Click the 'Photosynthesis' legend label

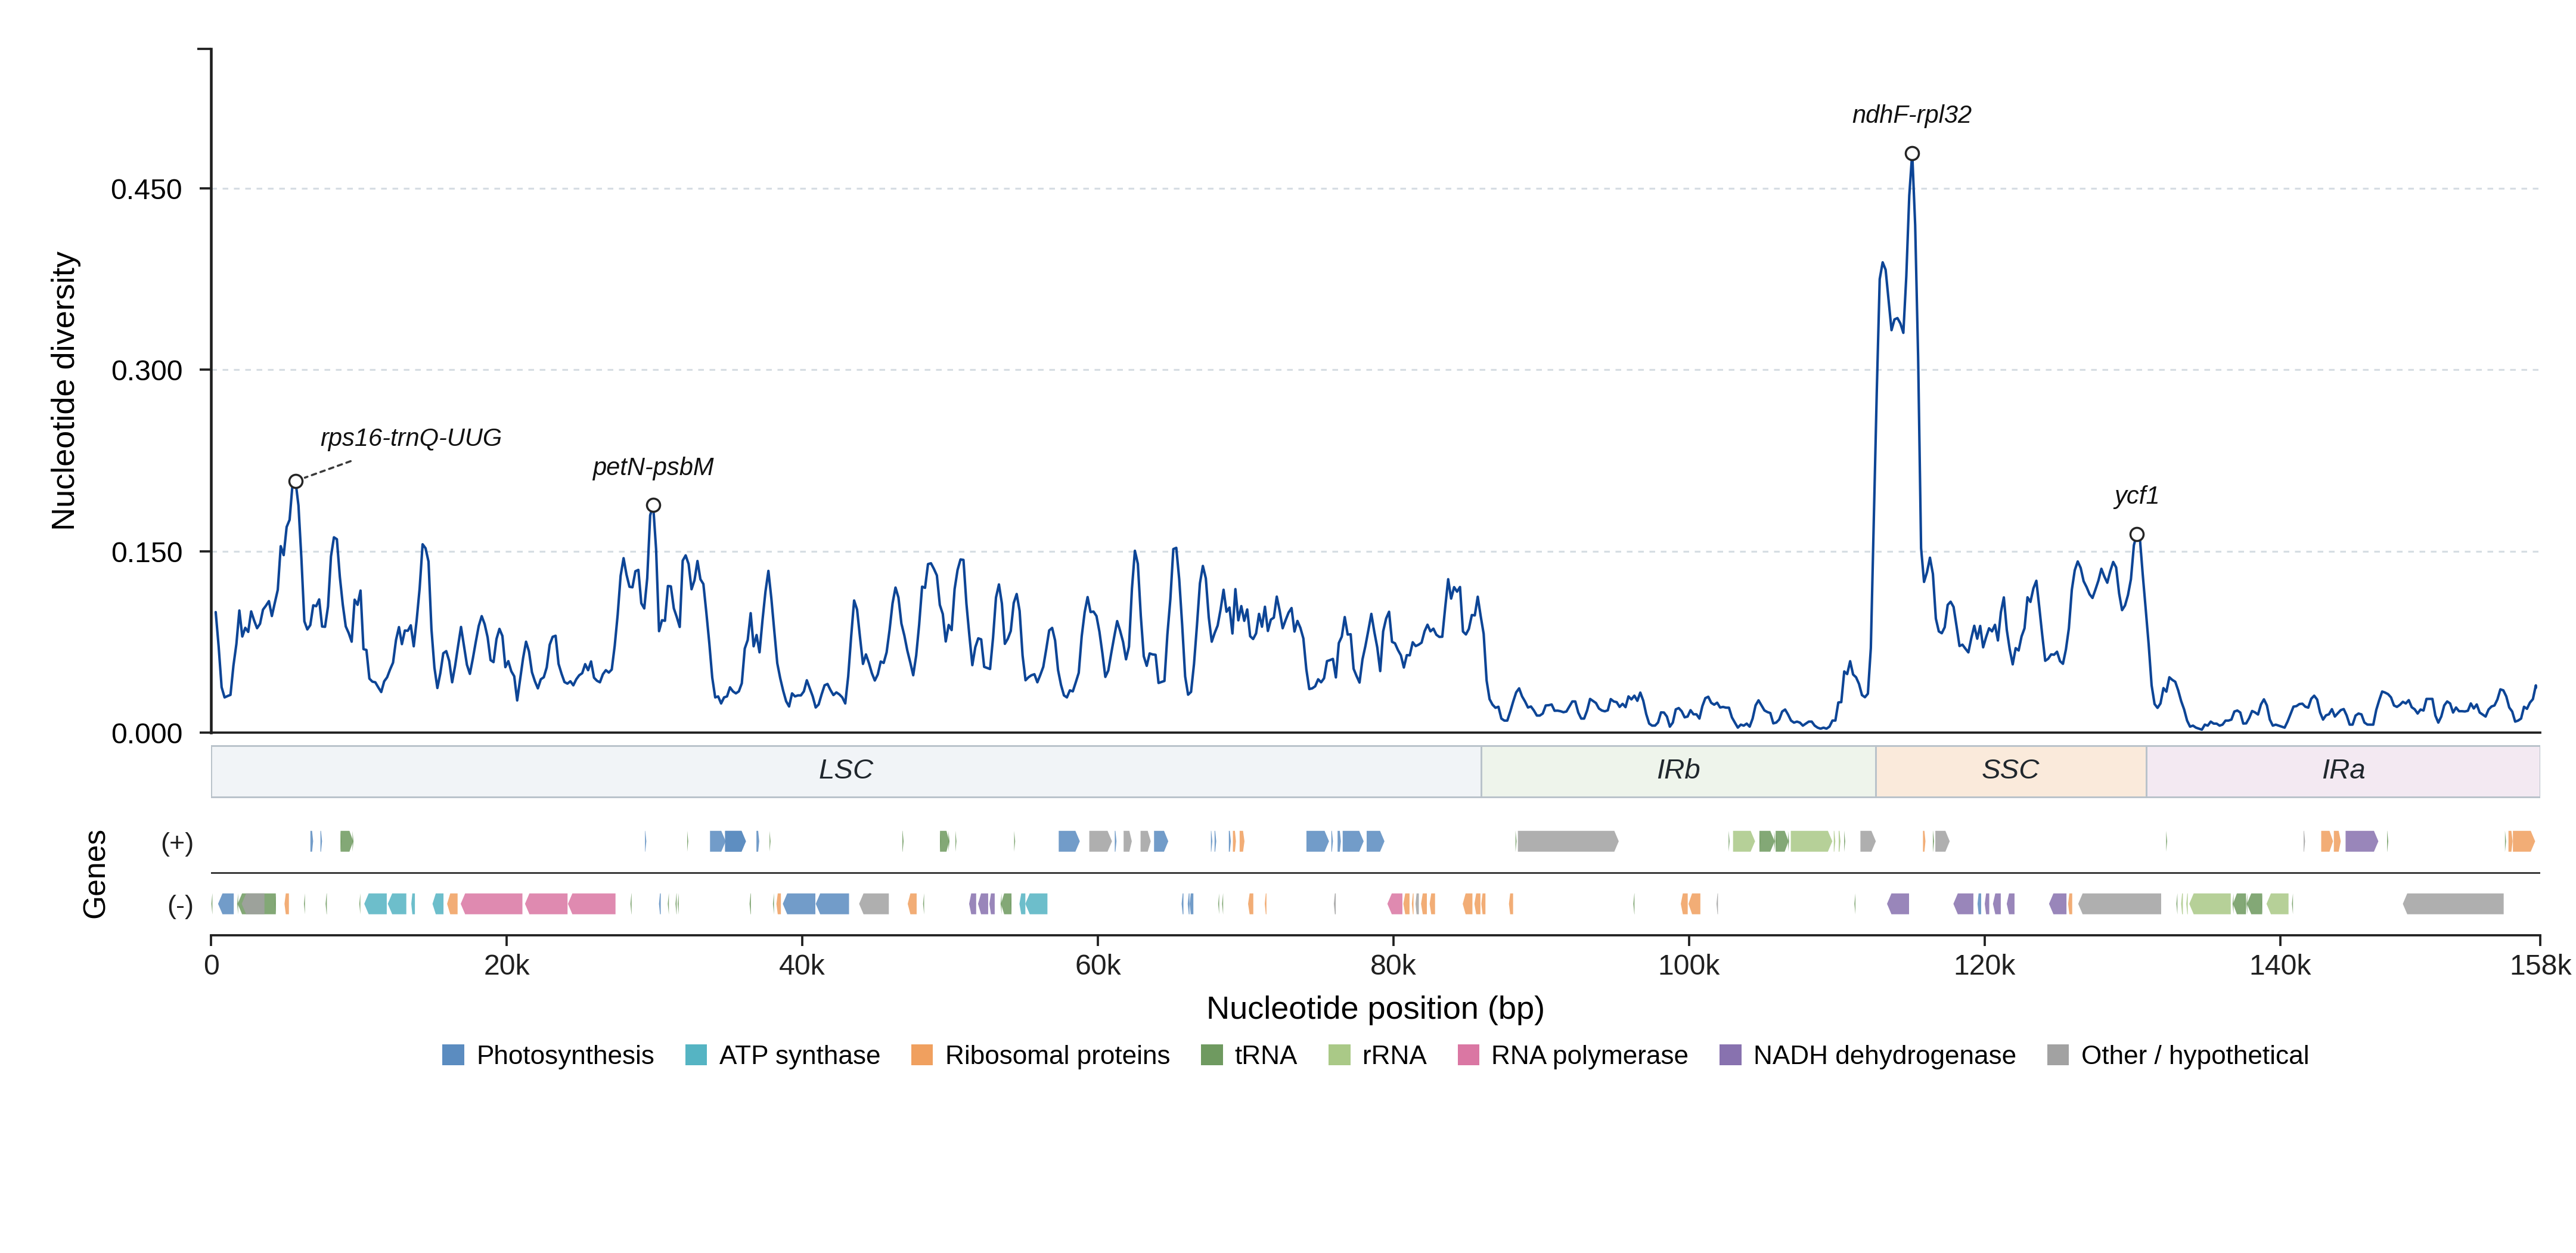[x=565, y=1055]
